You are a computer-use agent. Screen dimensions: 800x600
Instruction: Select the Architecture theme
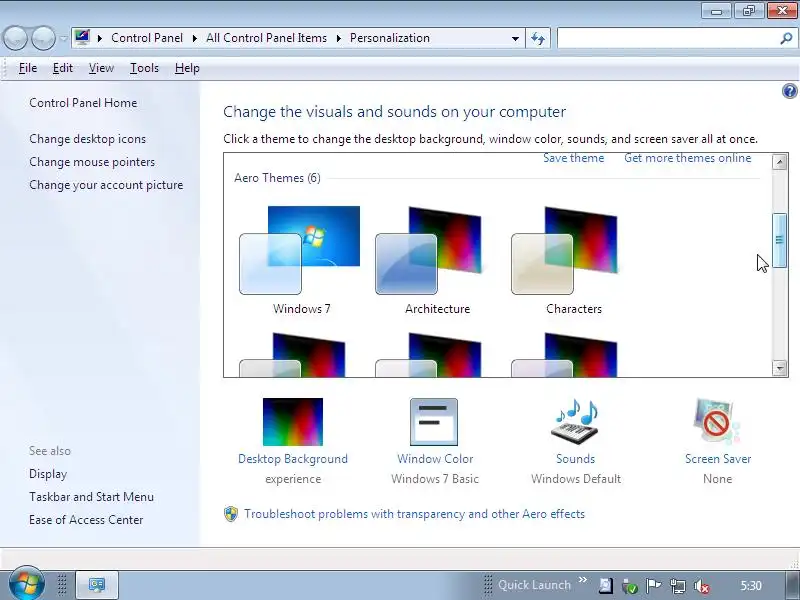[x=429, y=260]
